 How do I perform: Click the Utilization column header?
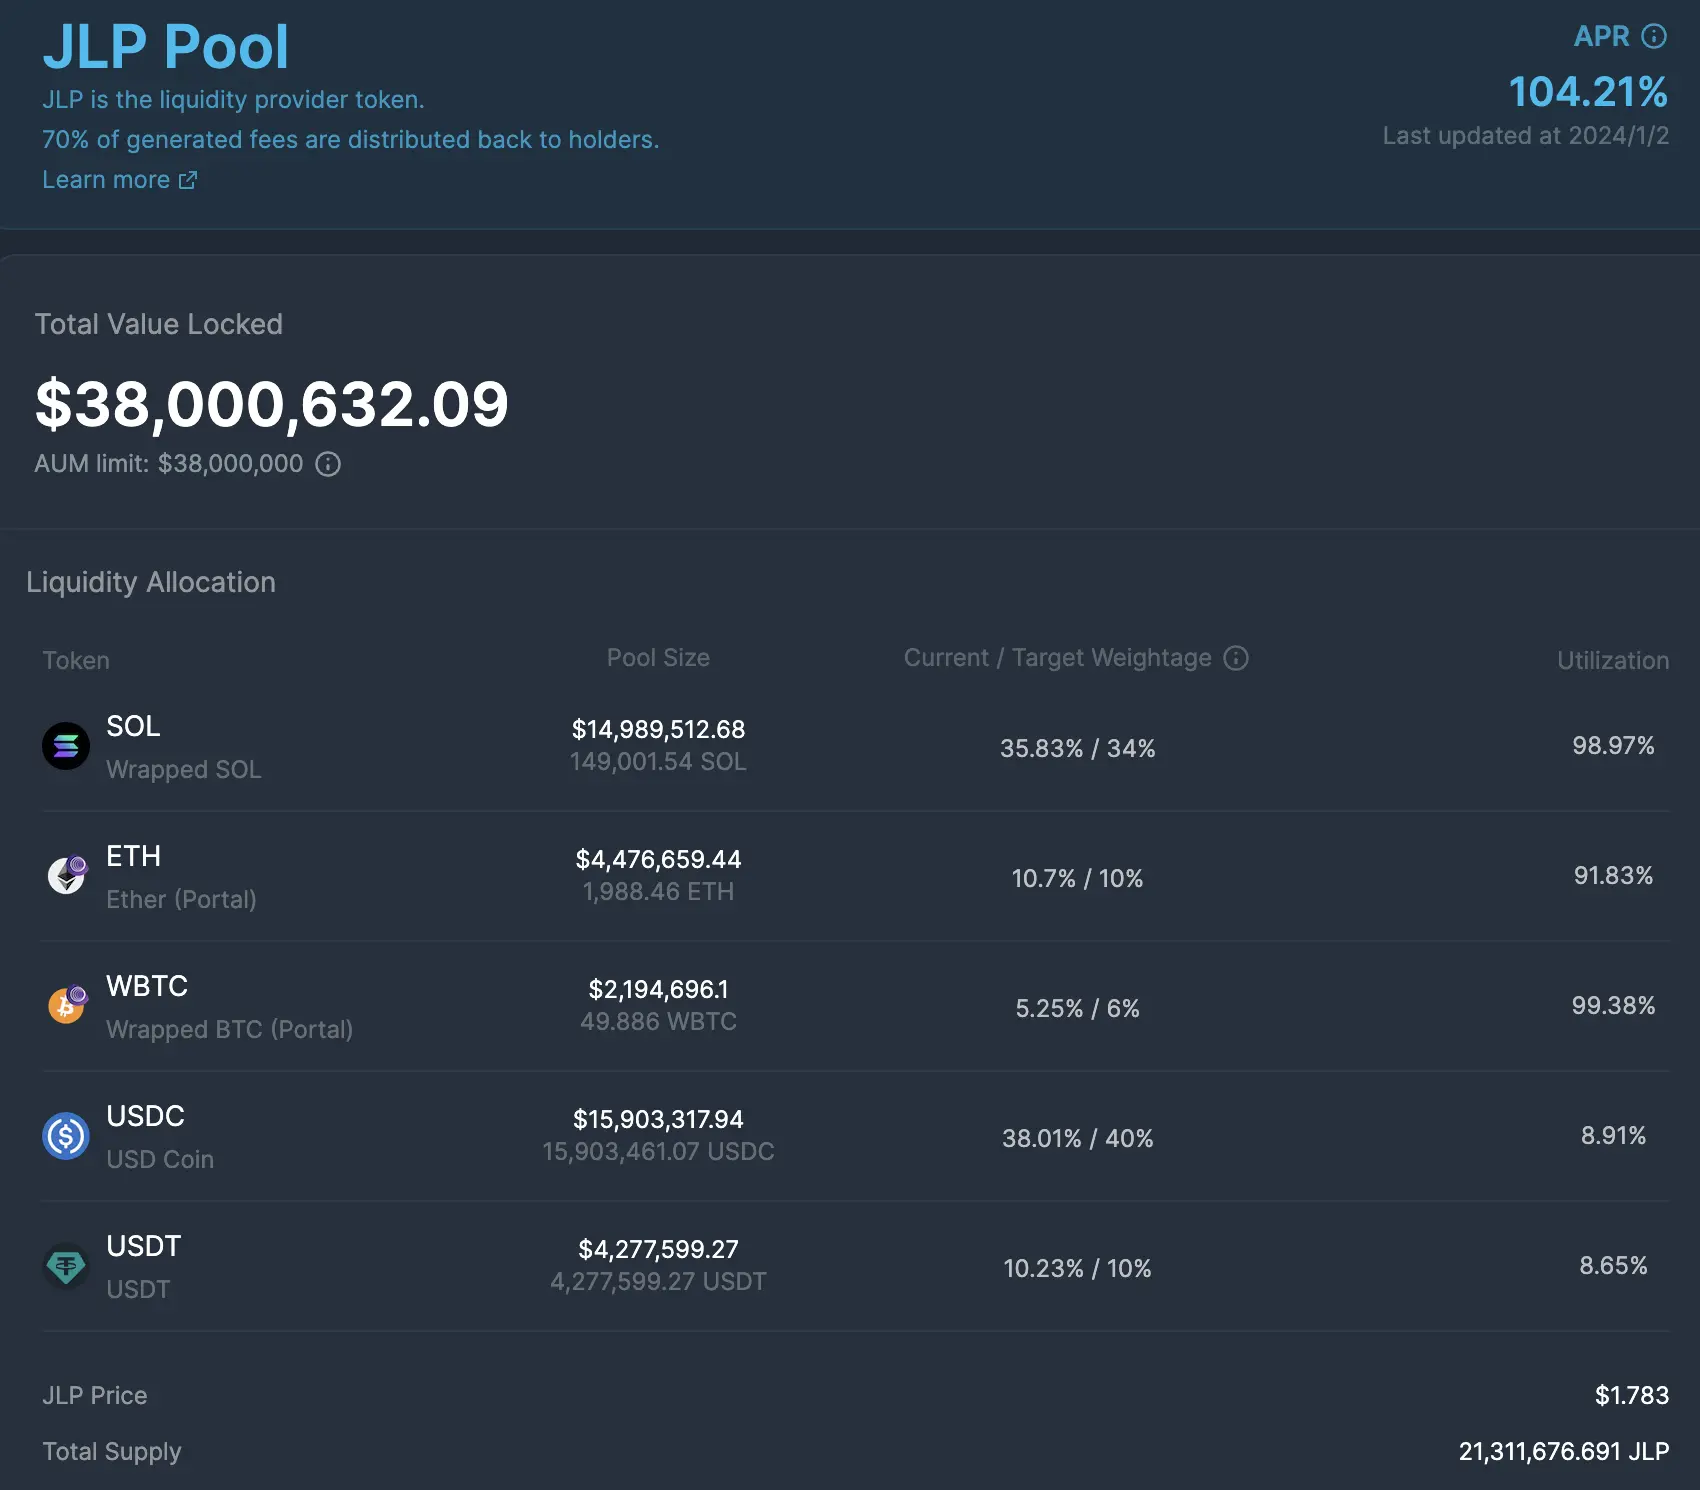click(1612, 660)
